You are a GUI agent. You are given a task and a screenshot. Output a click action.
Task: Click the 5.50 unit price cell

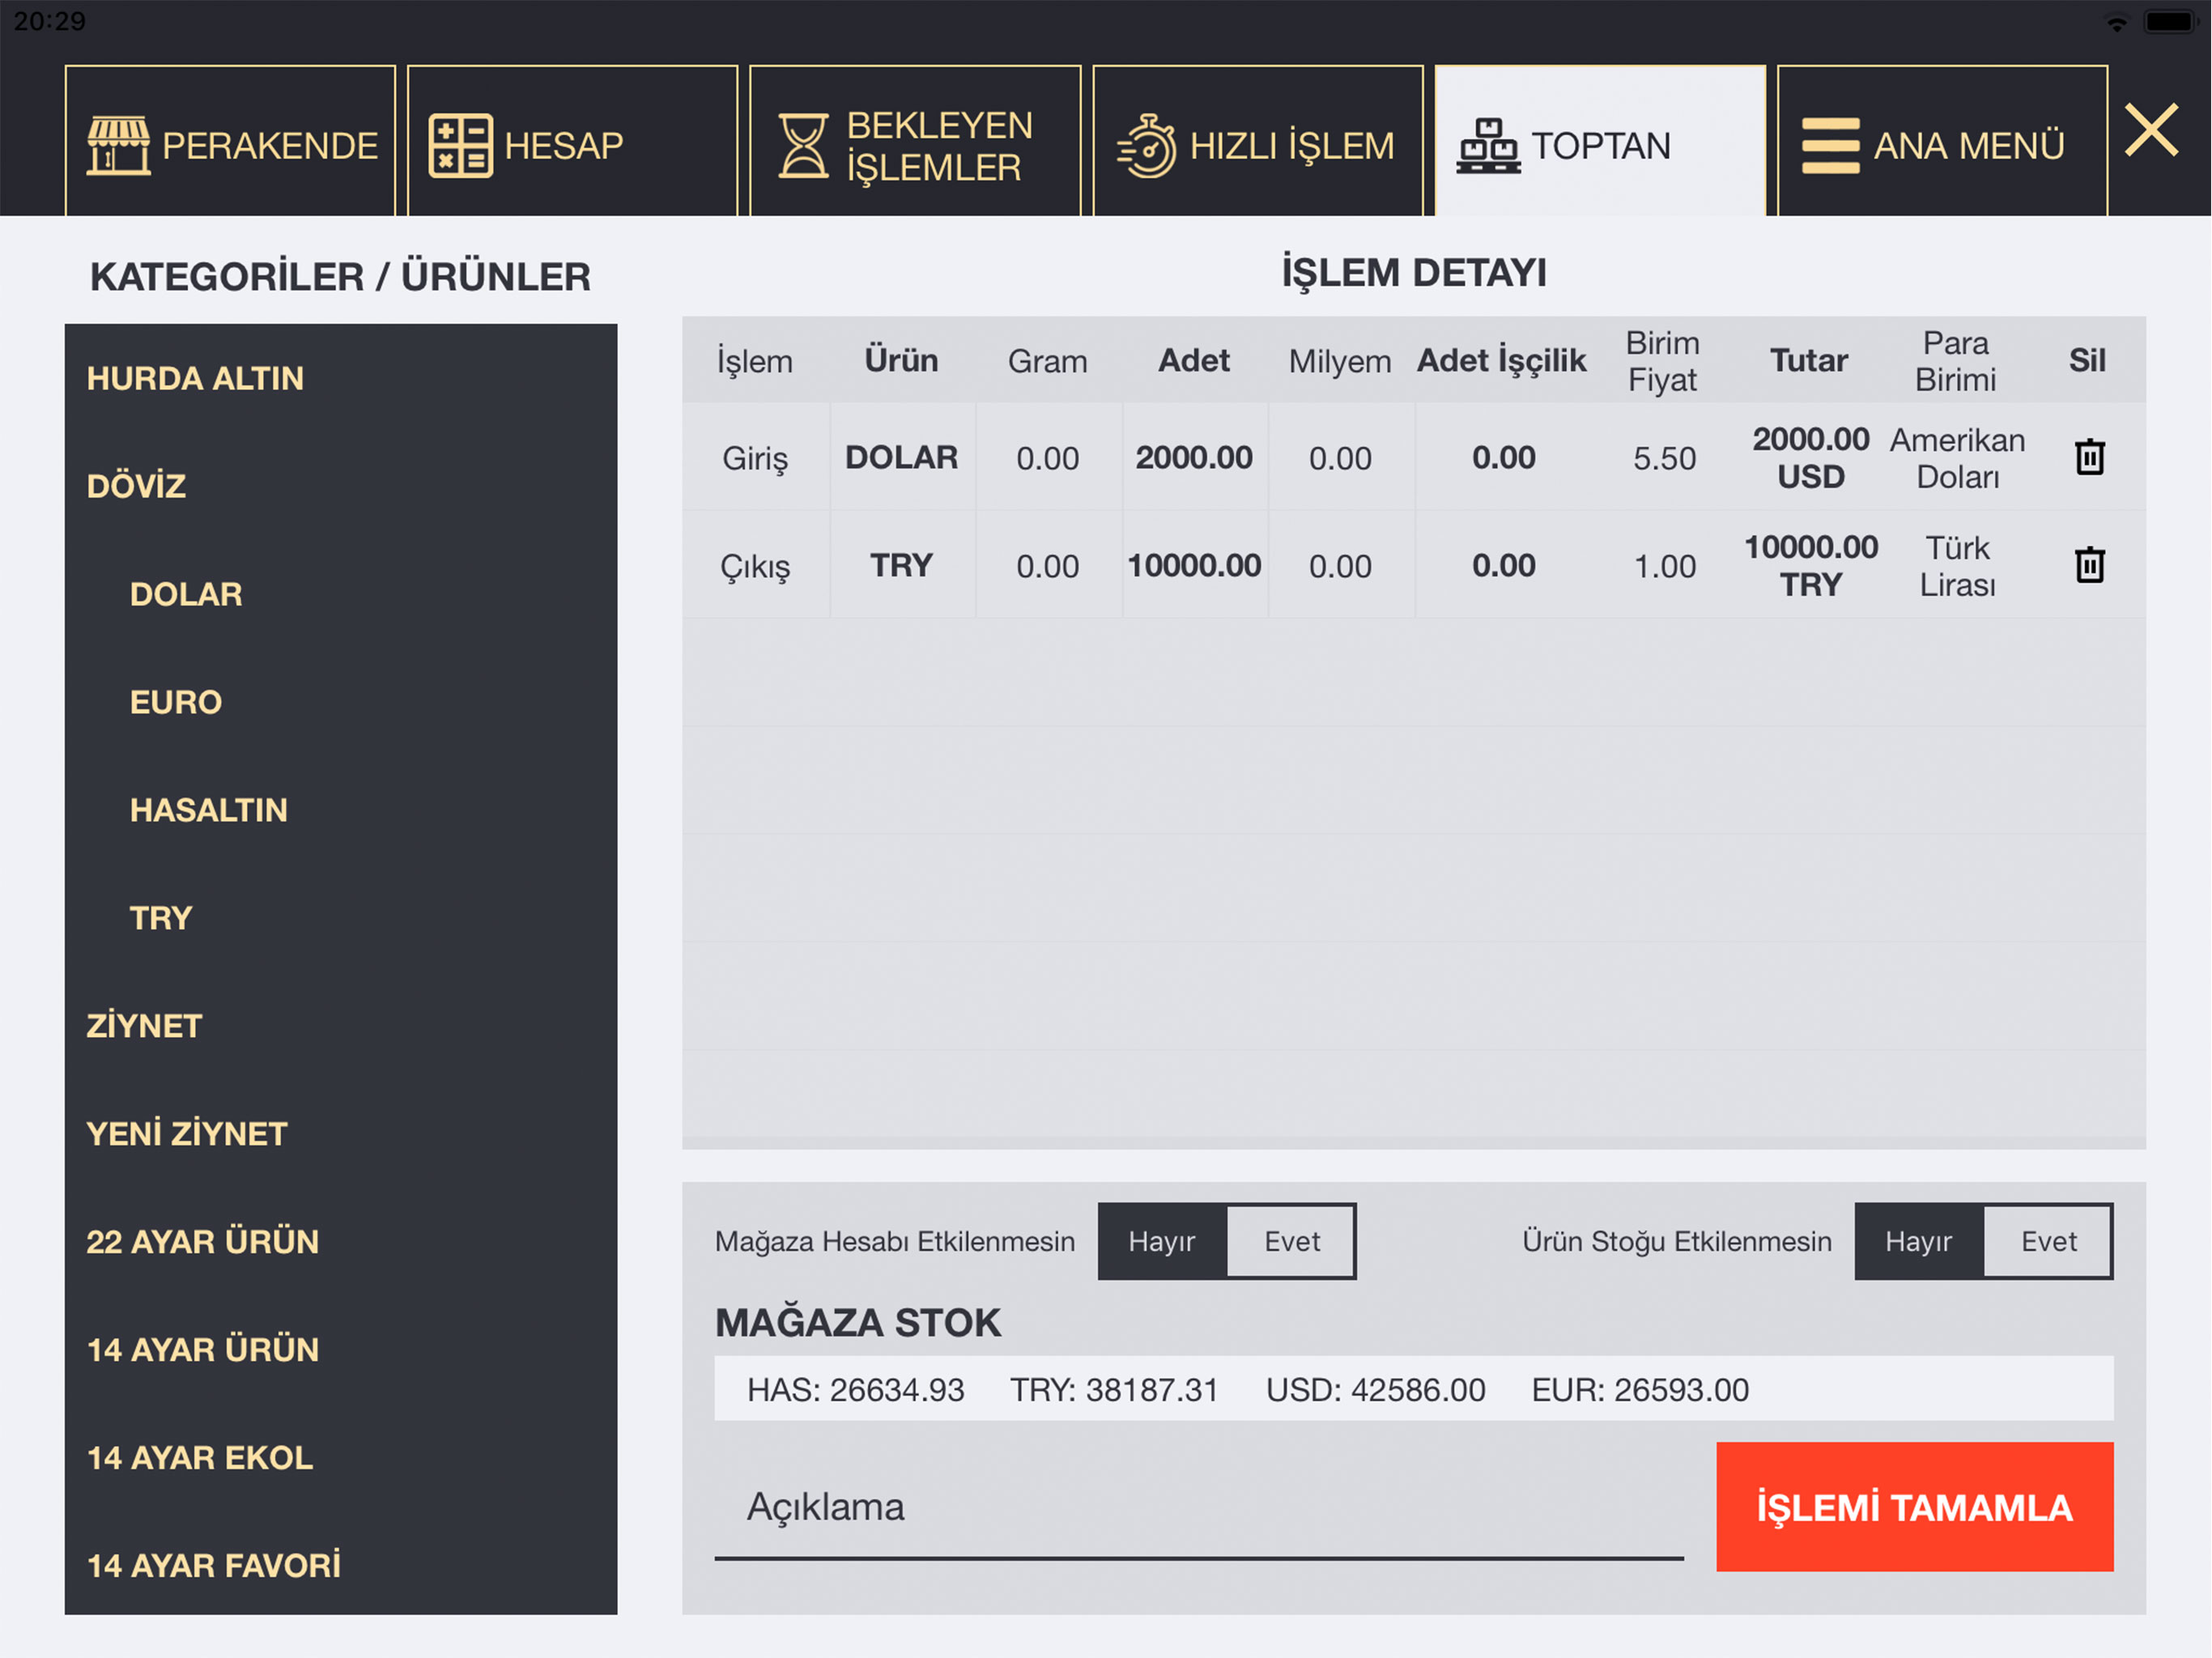(x=1664, y=458)
